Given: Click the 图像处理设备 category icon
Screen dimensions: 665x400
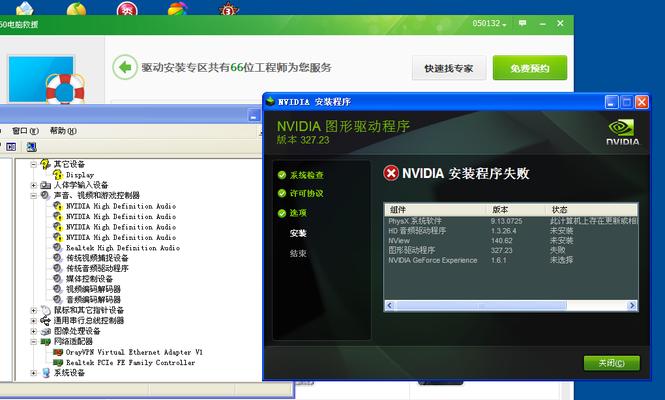Looking at the screenshot, I should point(45,331).
